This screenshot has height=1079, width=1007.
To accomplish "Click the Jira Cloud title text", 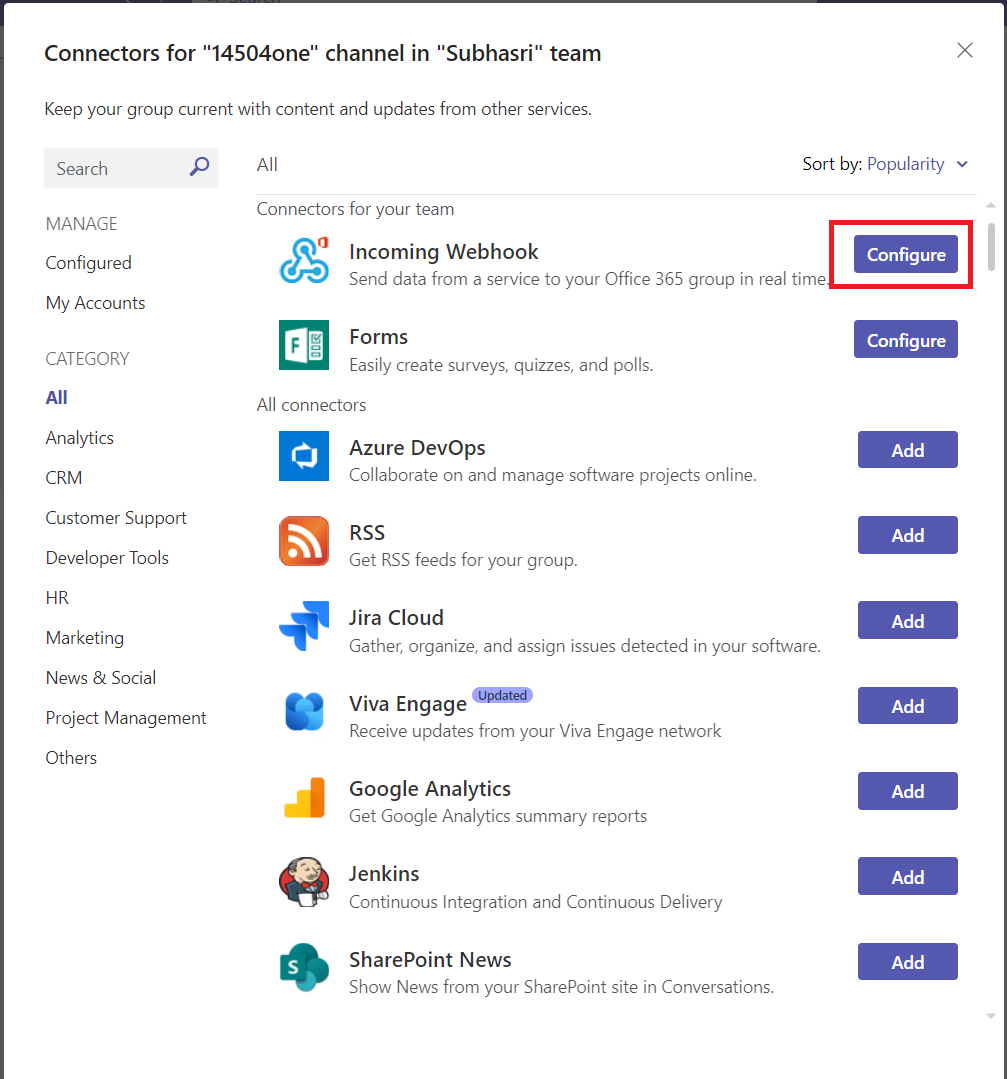I will (x=396, y=618).
